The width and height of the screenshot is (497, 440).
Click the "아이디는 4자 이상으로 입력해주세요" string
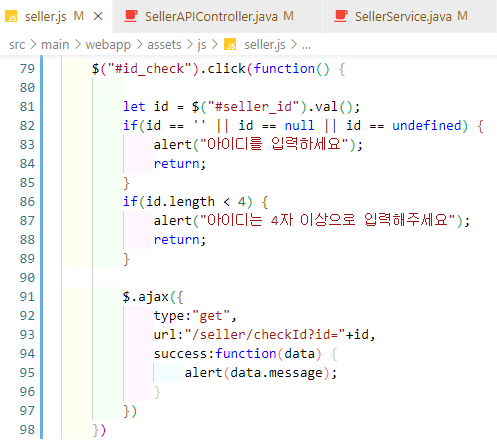pyautogui.click(x=328, y=220)
